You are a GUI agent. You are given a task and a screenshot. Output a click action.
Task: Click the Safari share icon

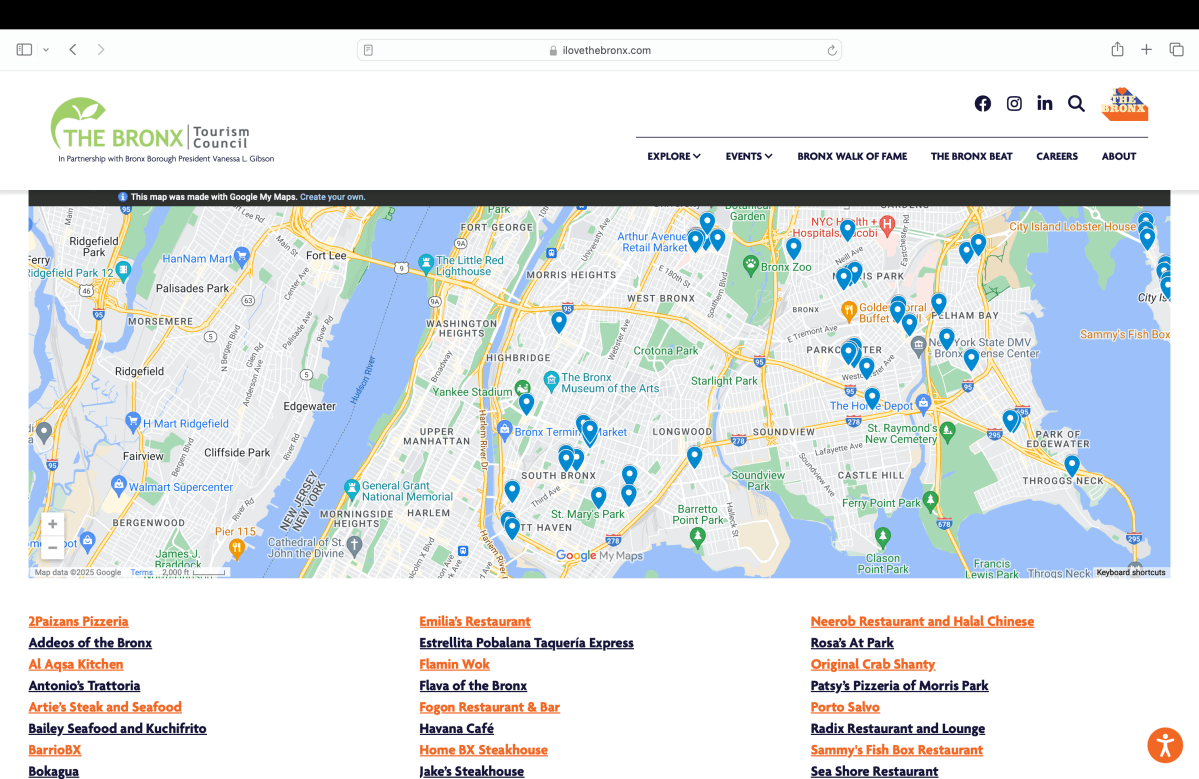click(1117, 49)
